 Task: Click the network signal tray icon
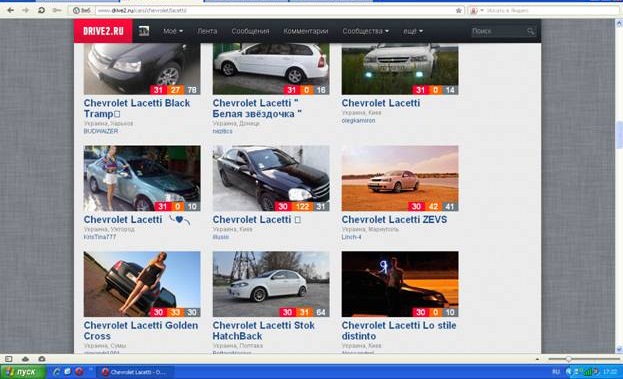(x=587, y=372)
